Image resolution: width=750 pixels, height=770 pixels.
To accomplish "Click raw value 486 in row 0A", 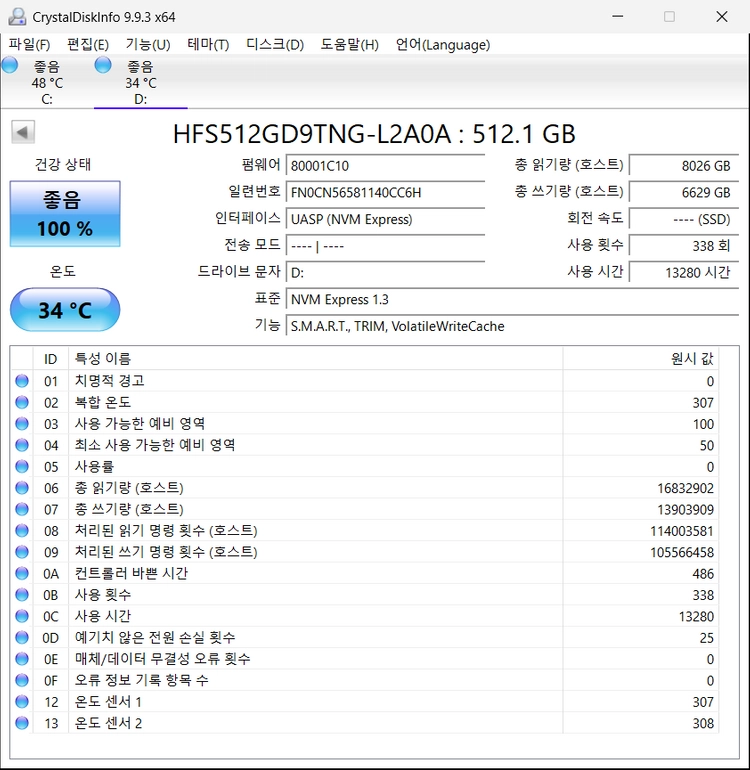I will 703,574.
